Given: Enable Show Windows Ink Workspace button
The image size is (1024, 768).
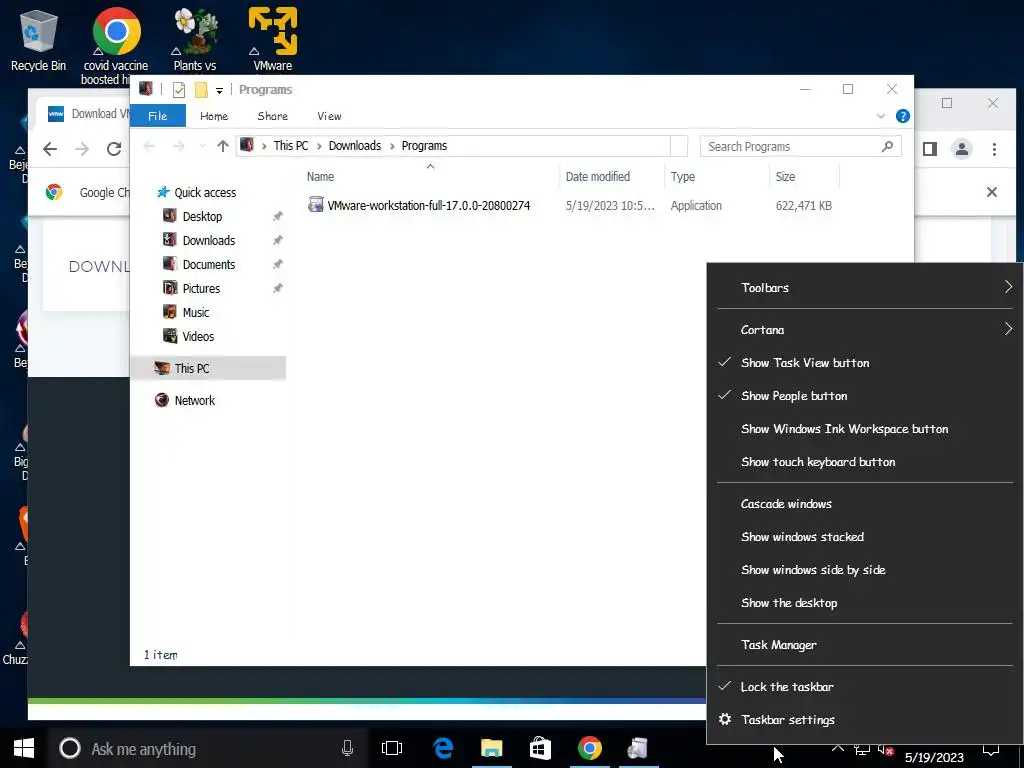Looking at the screenshot, I should point(865,429).
